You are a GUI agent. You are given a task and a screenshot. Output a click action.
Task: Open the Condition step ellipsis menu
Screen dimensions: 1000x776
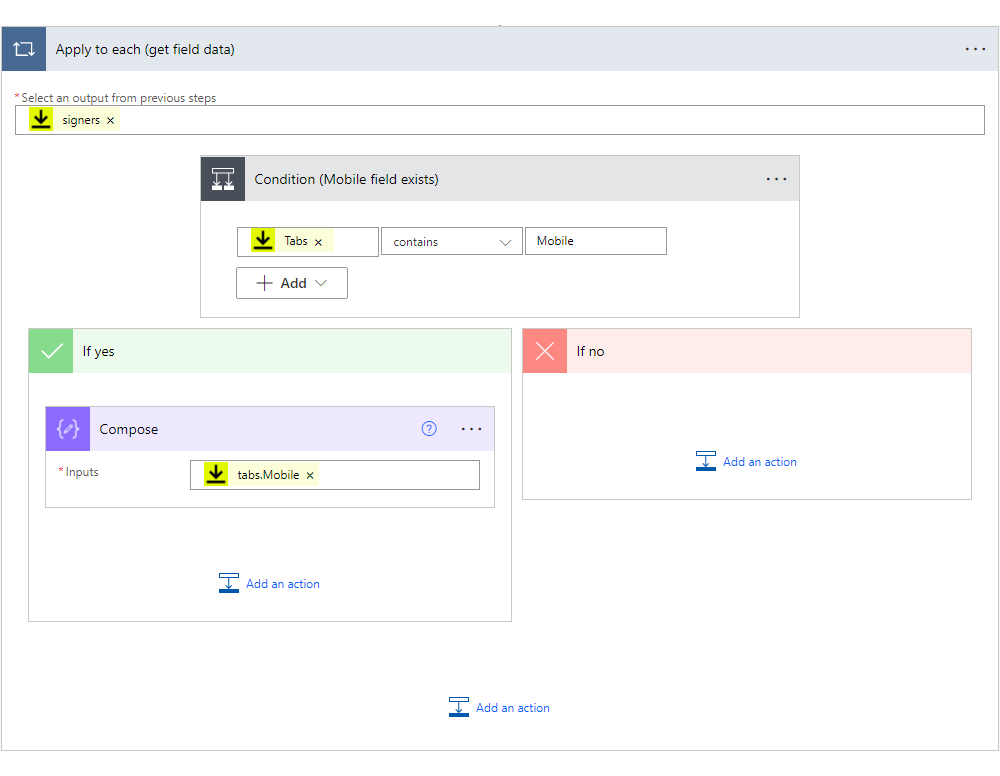point(776,178)
